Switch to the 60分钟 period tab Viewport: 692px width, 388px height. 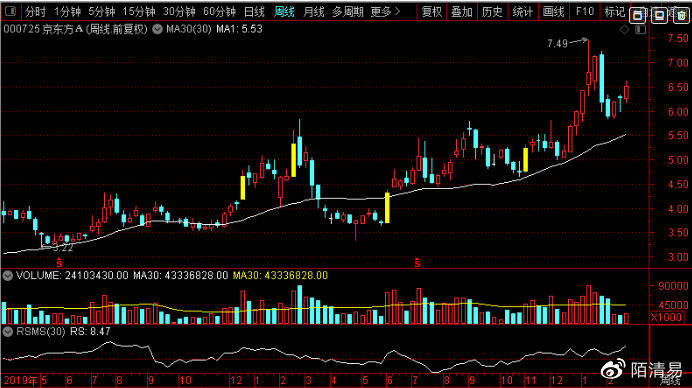click(x=219, y=11)
